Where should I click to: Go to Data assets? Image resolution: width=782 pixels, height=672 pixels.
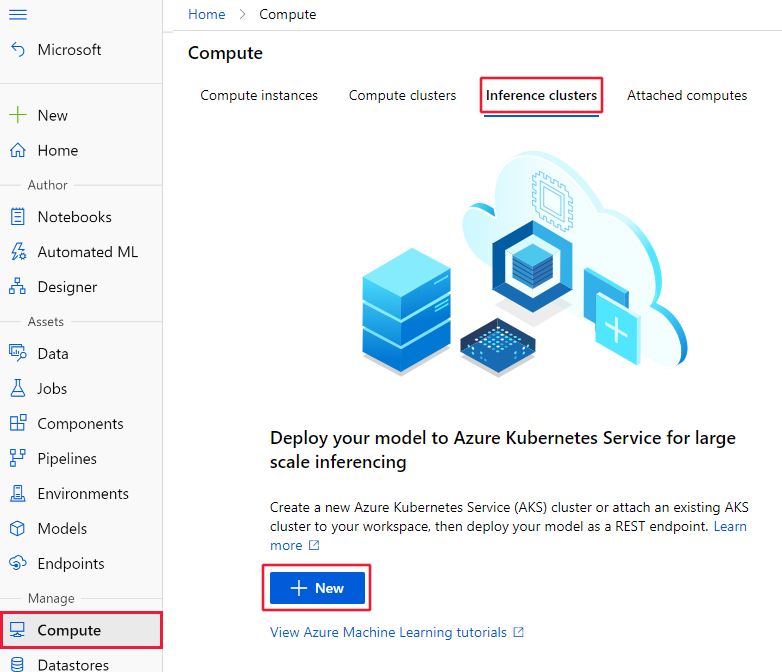click(x=53, y=353)
